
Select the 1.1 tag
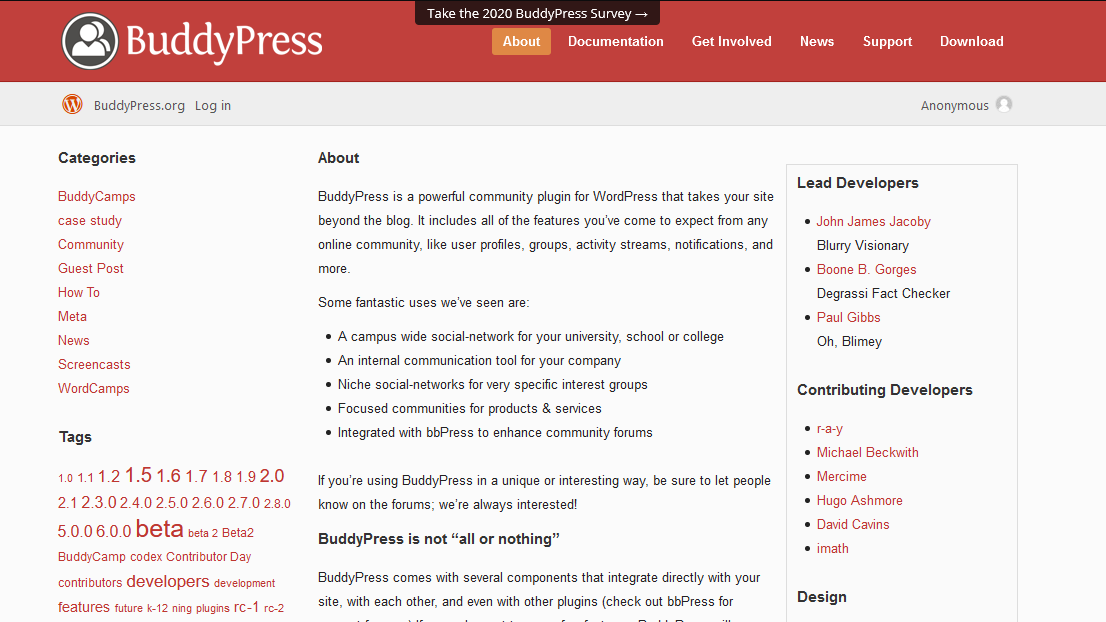tap(85, 478)
